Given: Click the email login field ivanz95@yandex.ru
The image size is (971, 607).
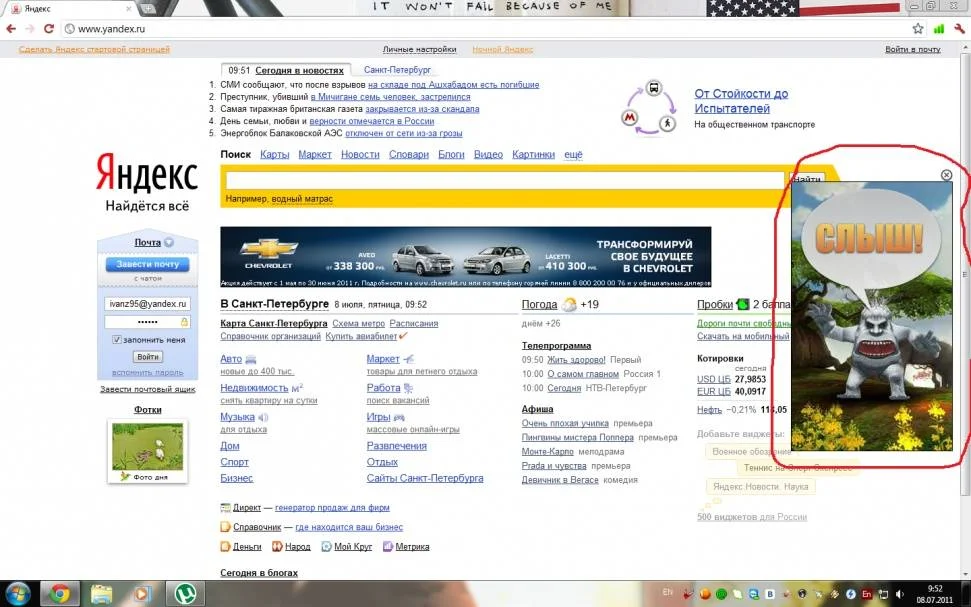Looking at the screenshot, I should pyautogui.click(x=147, y=304).
